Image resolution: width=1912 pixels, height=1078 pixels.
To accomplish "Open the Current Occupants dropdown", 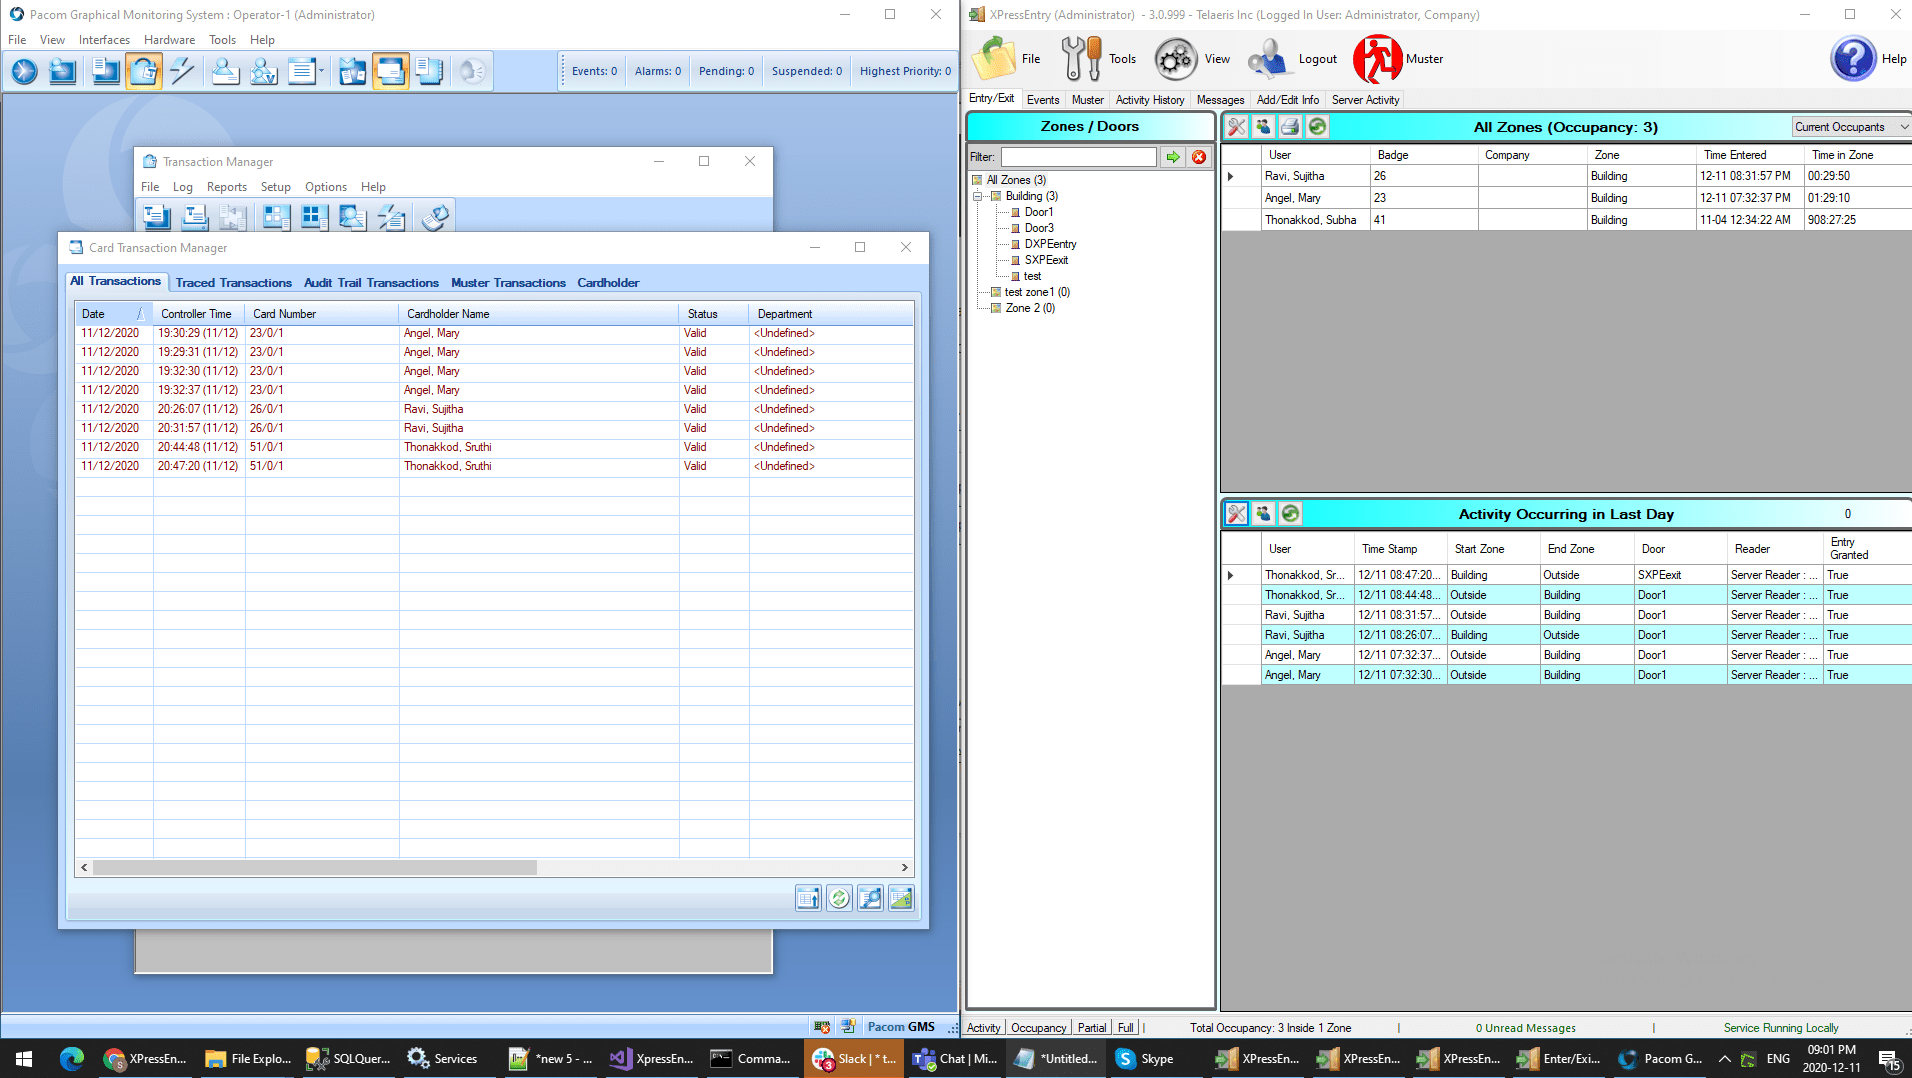I will click(x=1850, y=127).
